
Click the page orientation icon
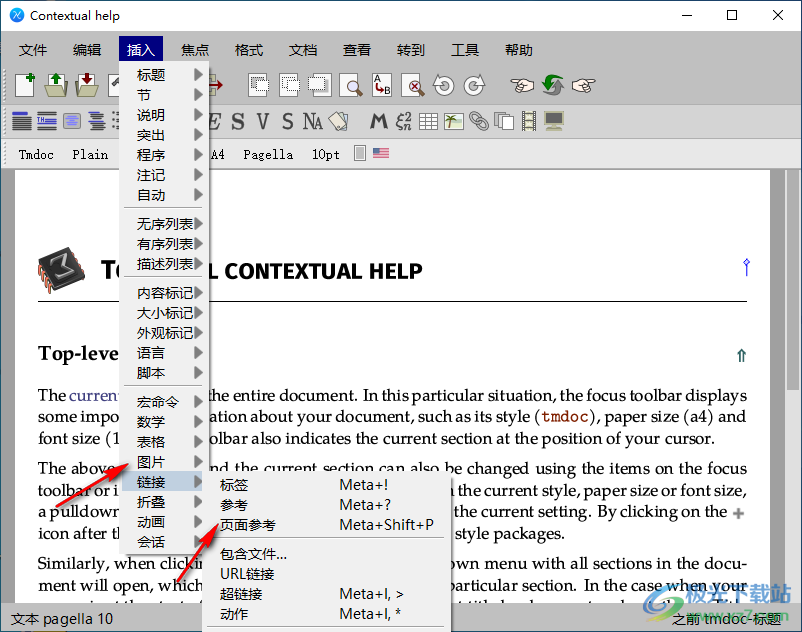pos(360,153)
